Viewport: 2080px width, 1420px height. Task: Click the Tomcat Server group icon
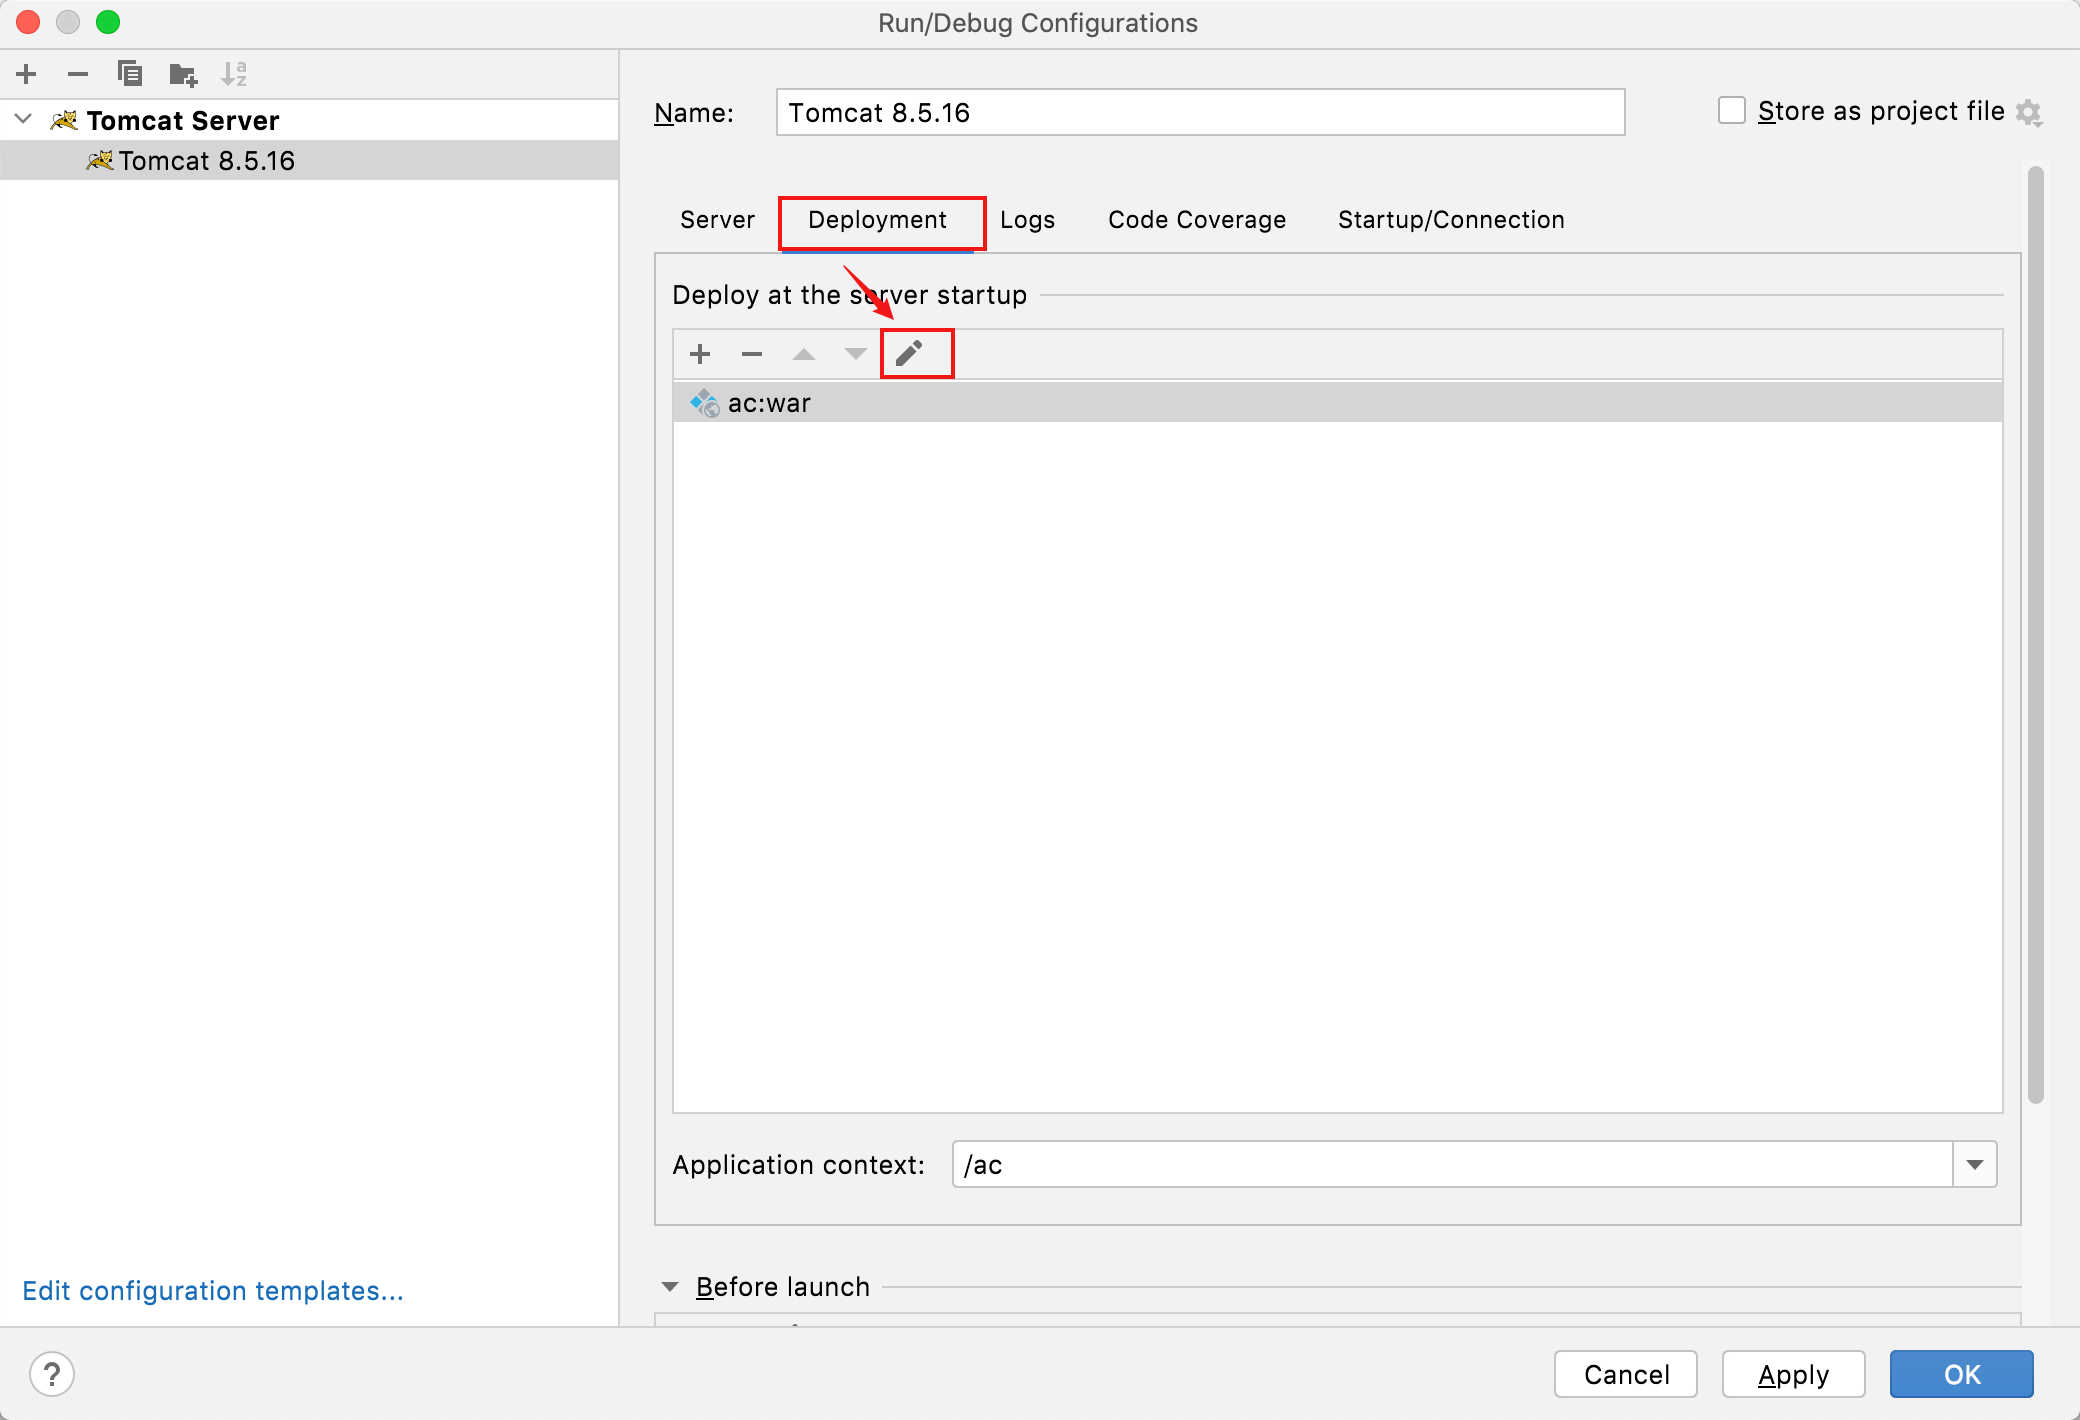point(64,120)
